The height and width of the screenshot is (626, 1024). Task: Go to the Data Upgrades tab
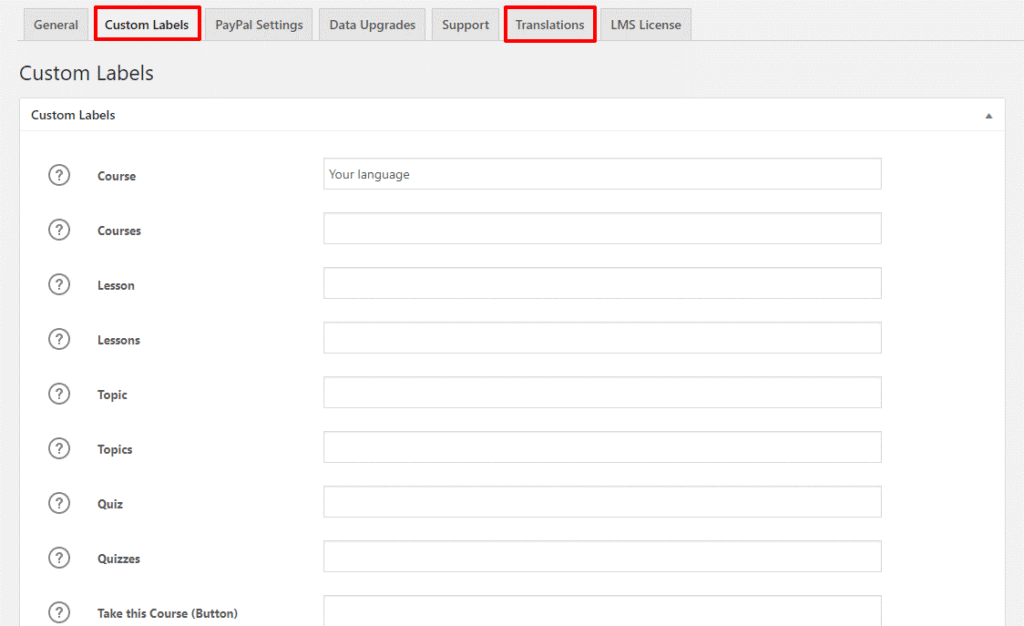(x=372, y=25)
